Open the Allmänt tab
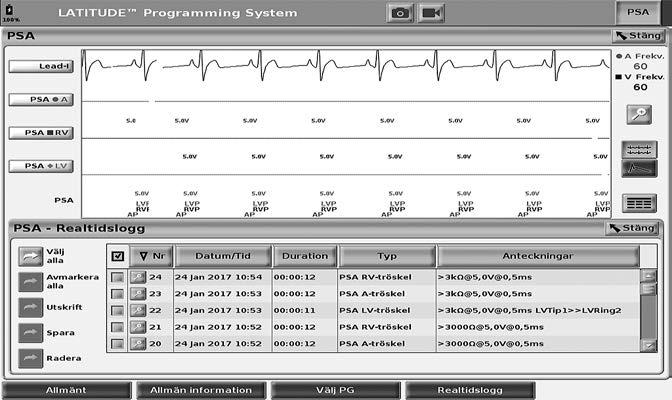Screen dimensions: 672x400 [66, 390]
